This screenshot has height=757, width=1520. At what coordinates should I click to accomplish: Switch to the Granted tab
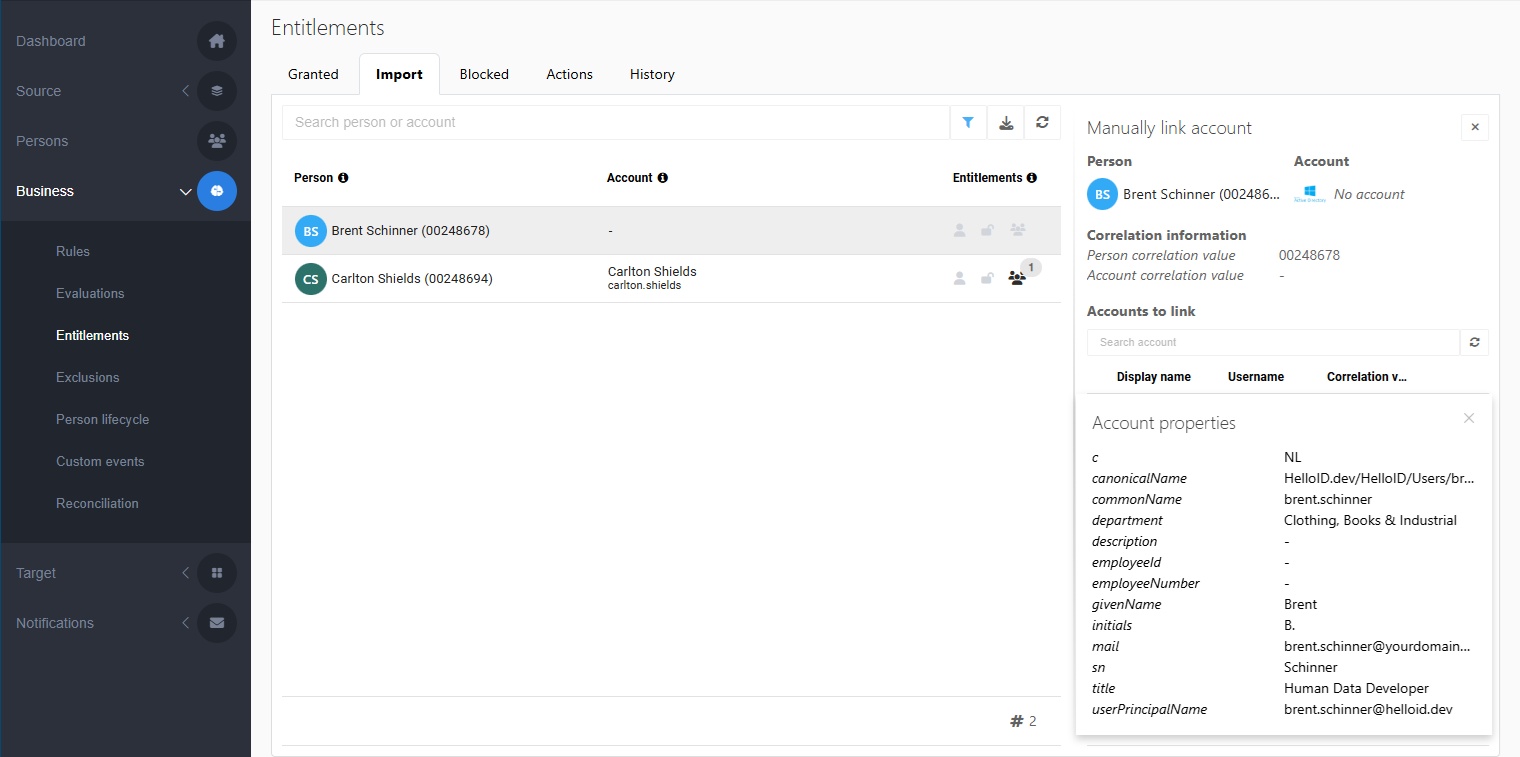[x=313, y=74]
